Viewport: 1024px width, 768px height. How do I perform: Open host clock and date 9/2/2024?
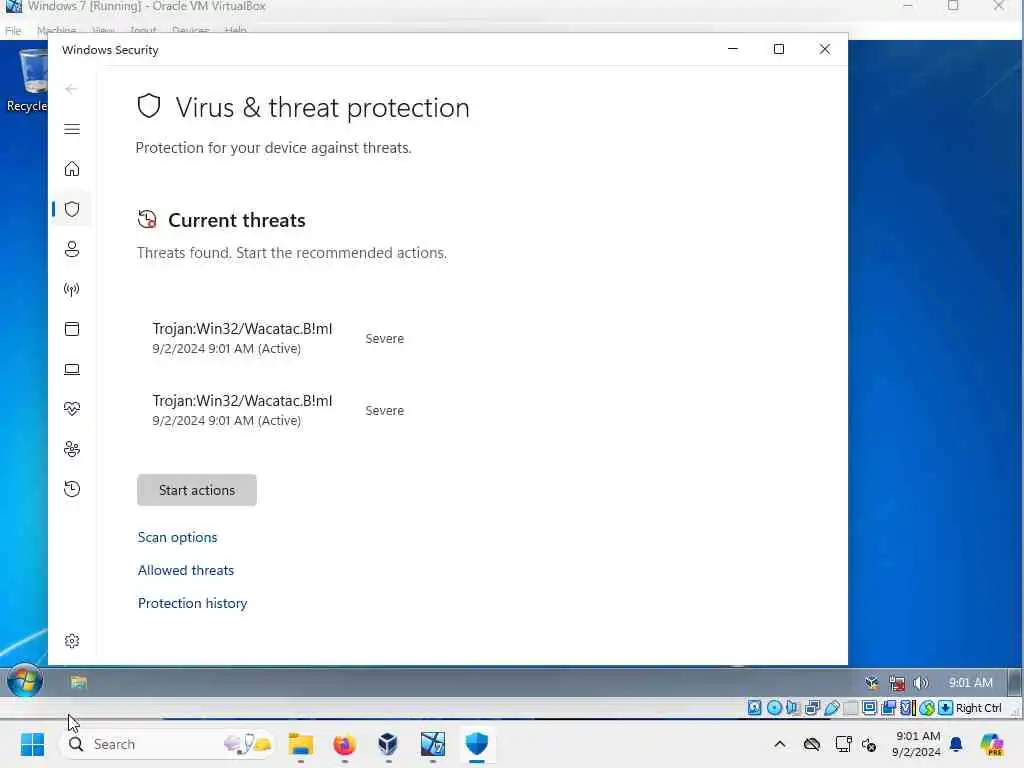916,744
